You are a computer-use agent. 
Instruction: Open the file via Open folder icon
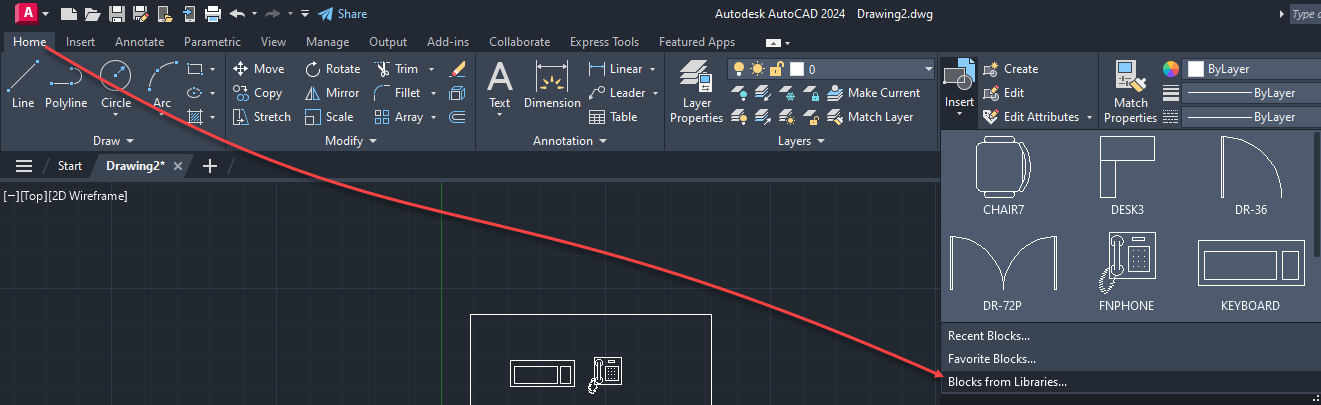[x=92, y=14]
